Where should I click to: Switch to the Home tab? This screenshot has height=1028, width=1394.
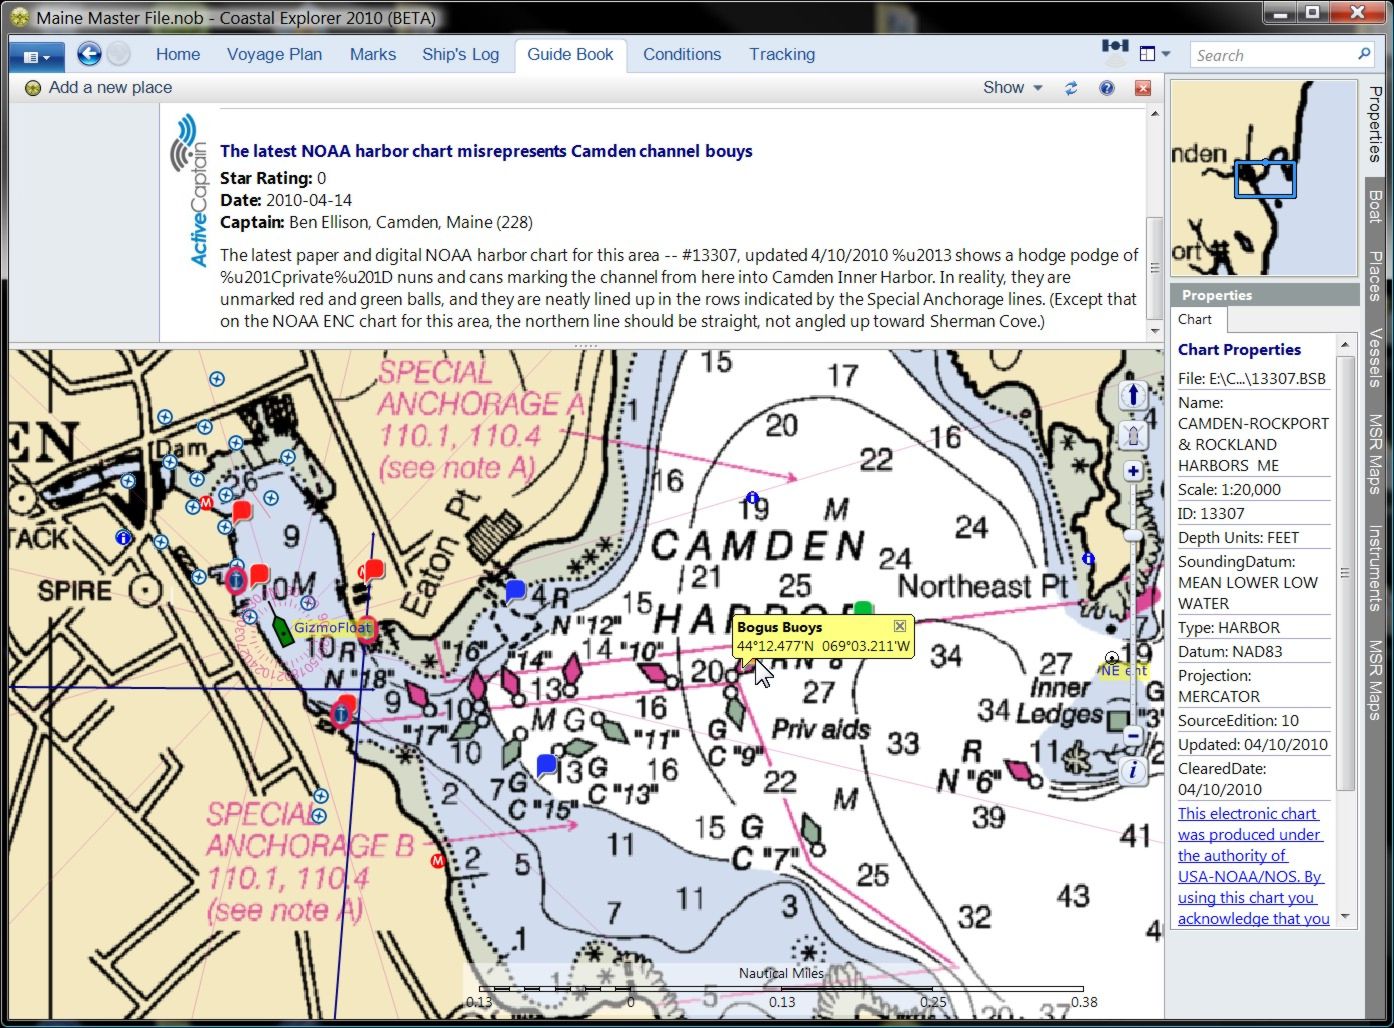pos(178,55)
